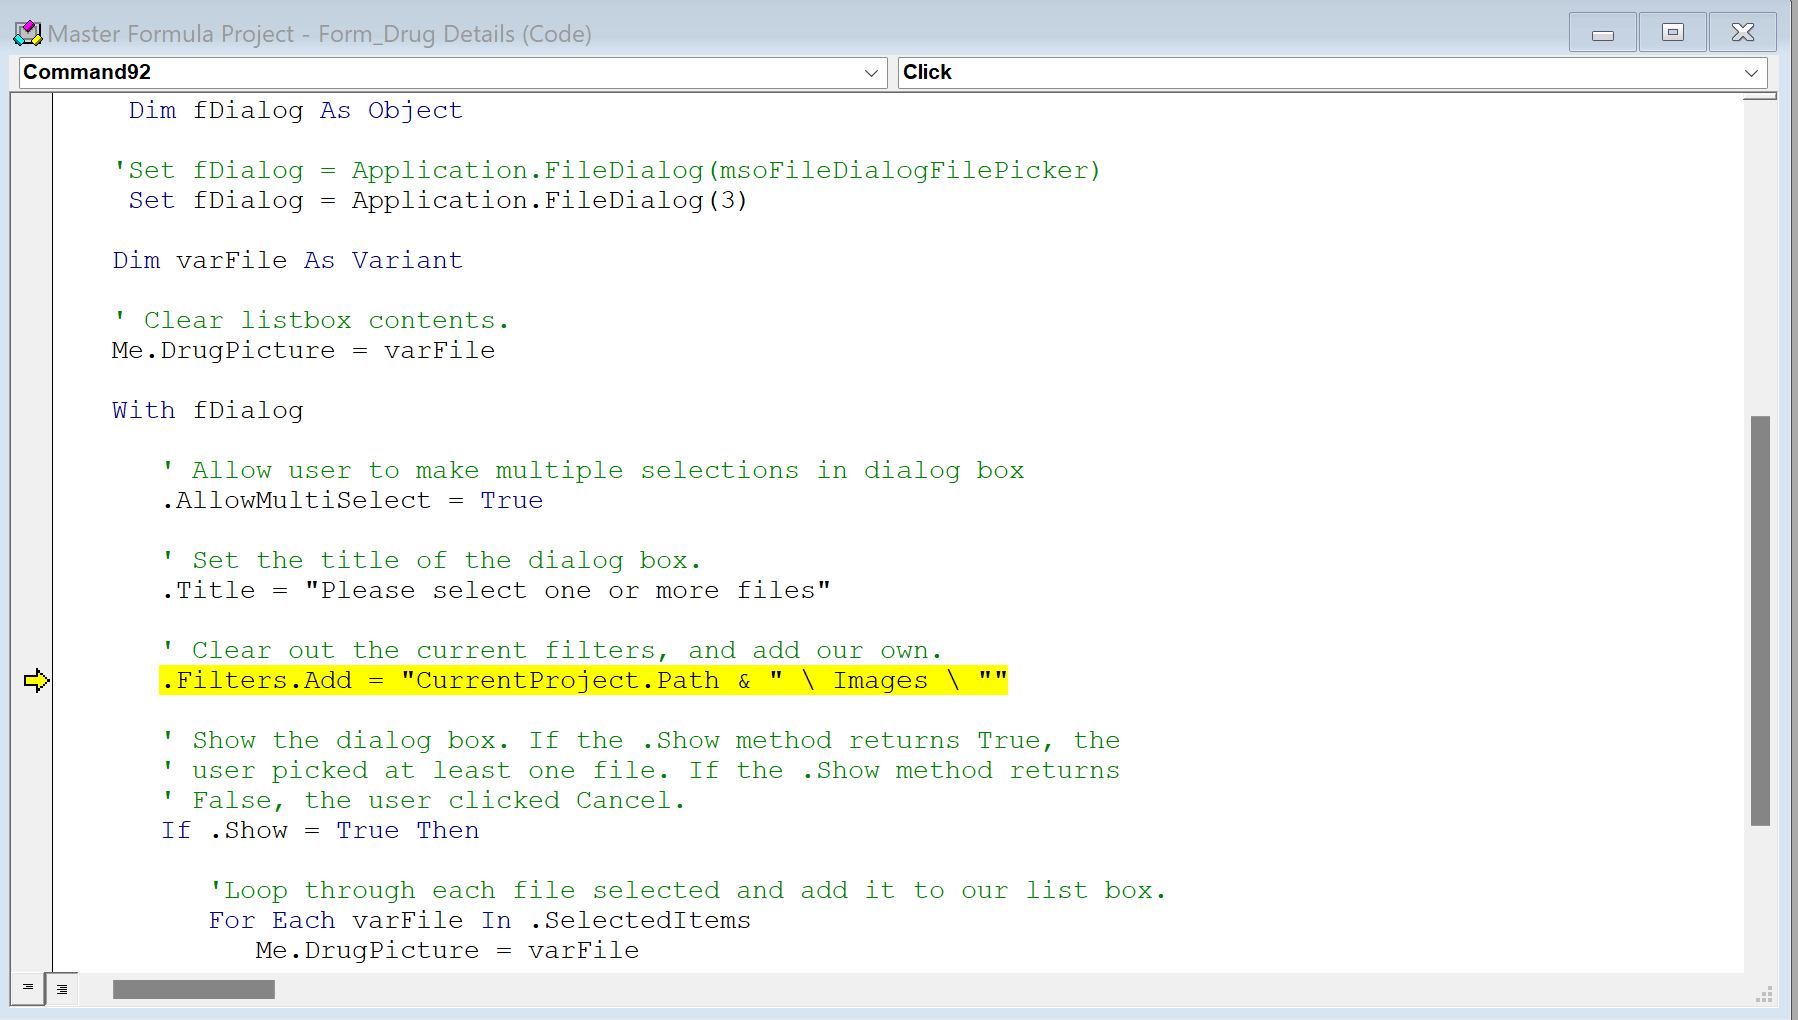Click the VBA project icon in title bar
Viewport: 1798px width, 1020px height.
[27, 33]
